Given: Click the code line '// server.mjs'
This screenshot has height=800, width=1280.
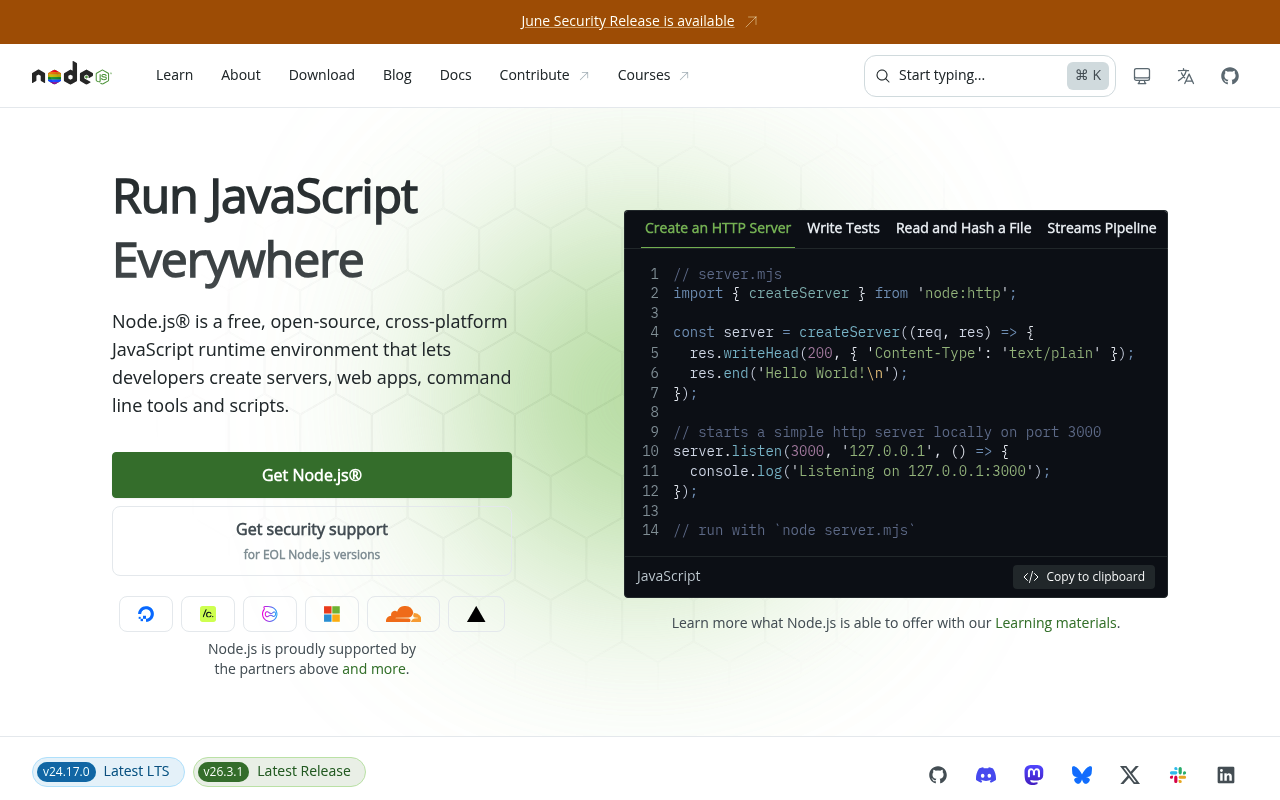Looking at the screenshot, I should coord(728,274).
